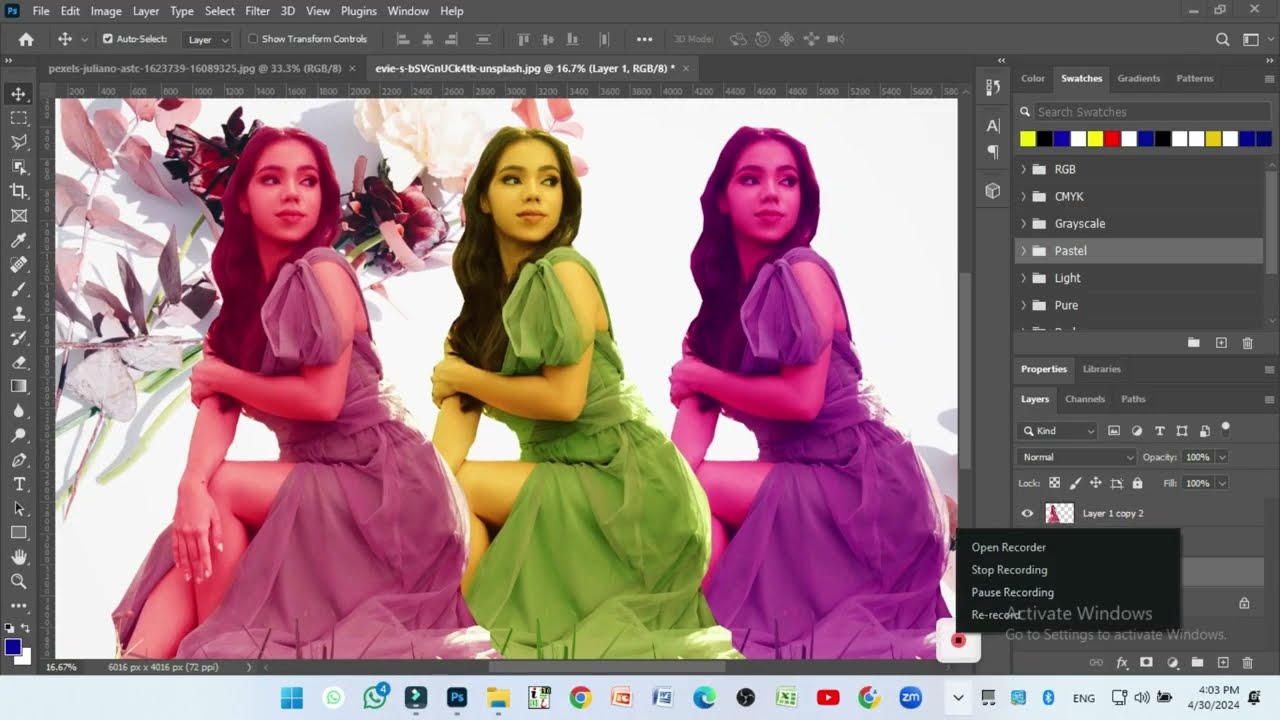This screenshot has width=1280, height=720.
Task: Select the Object Selection tool
Action: tap(19, 167)
